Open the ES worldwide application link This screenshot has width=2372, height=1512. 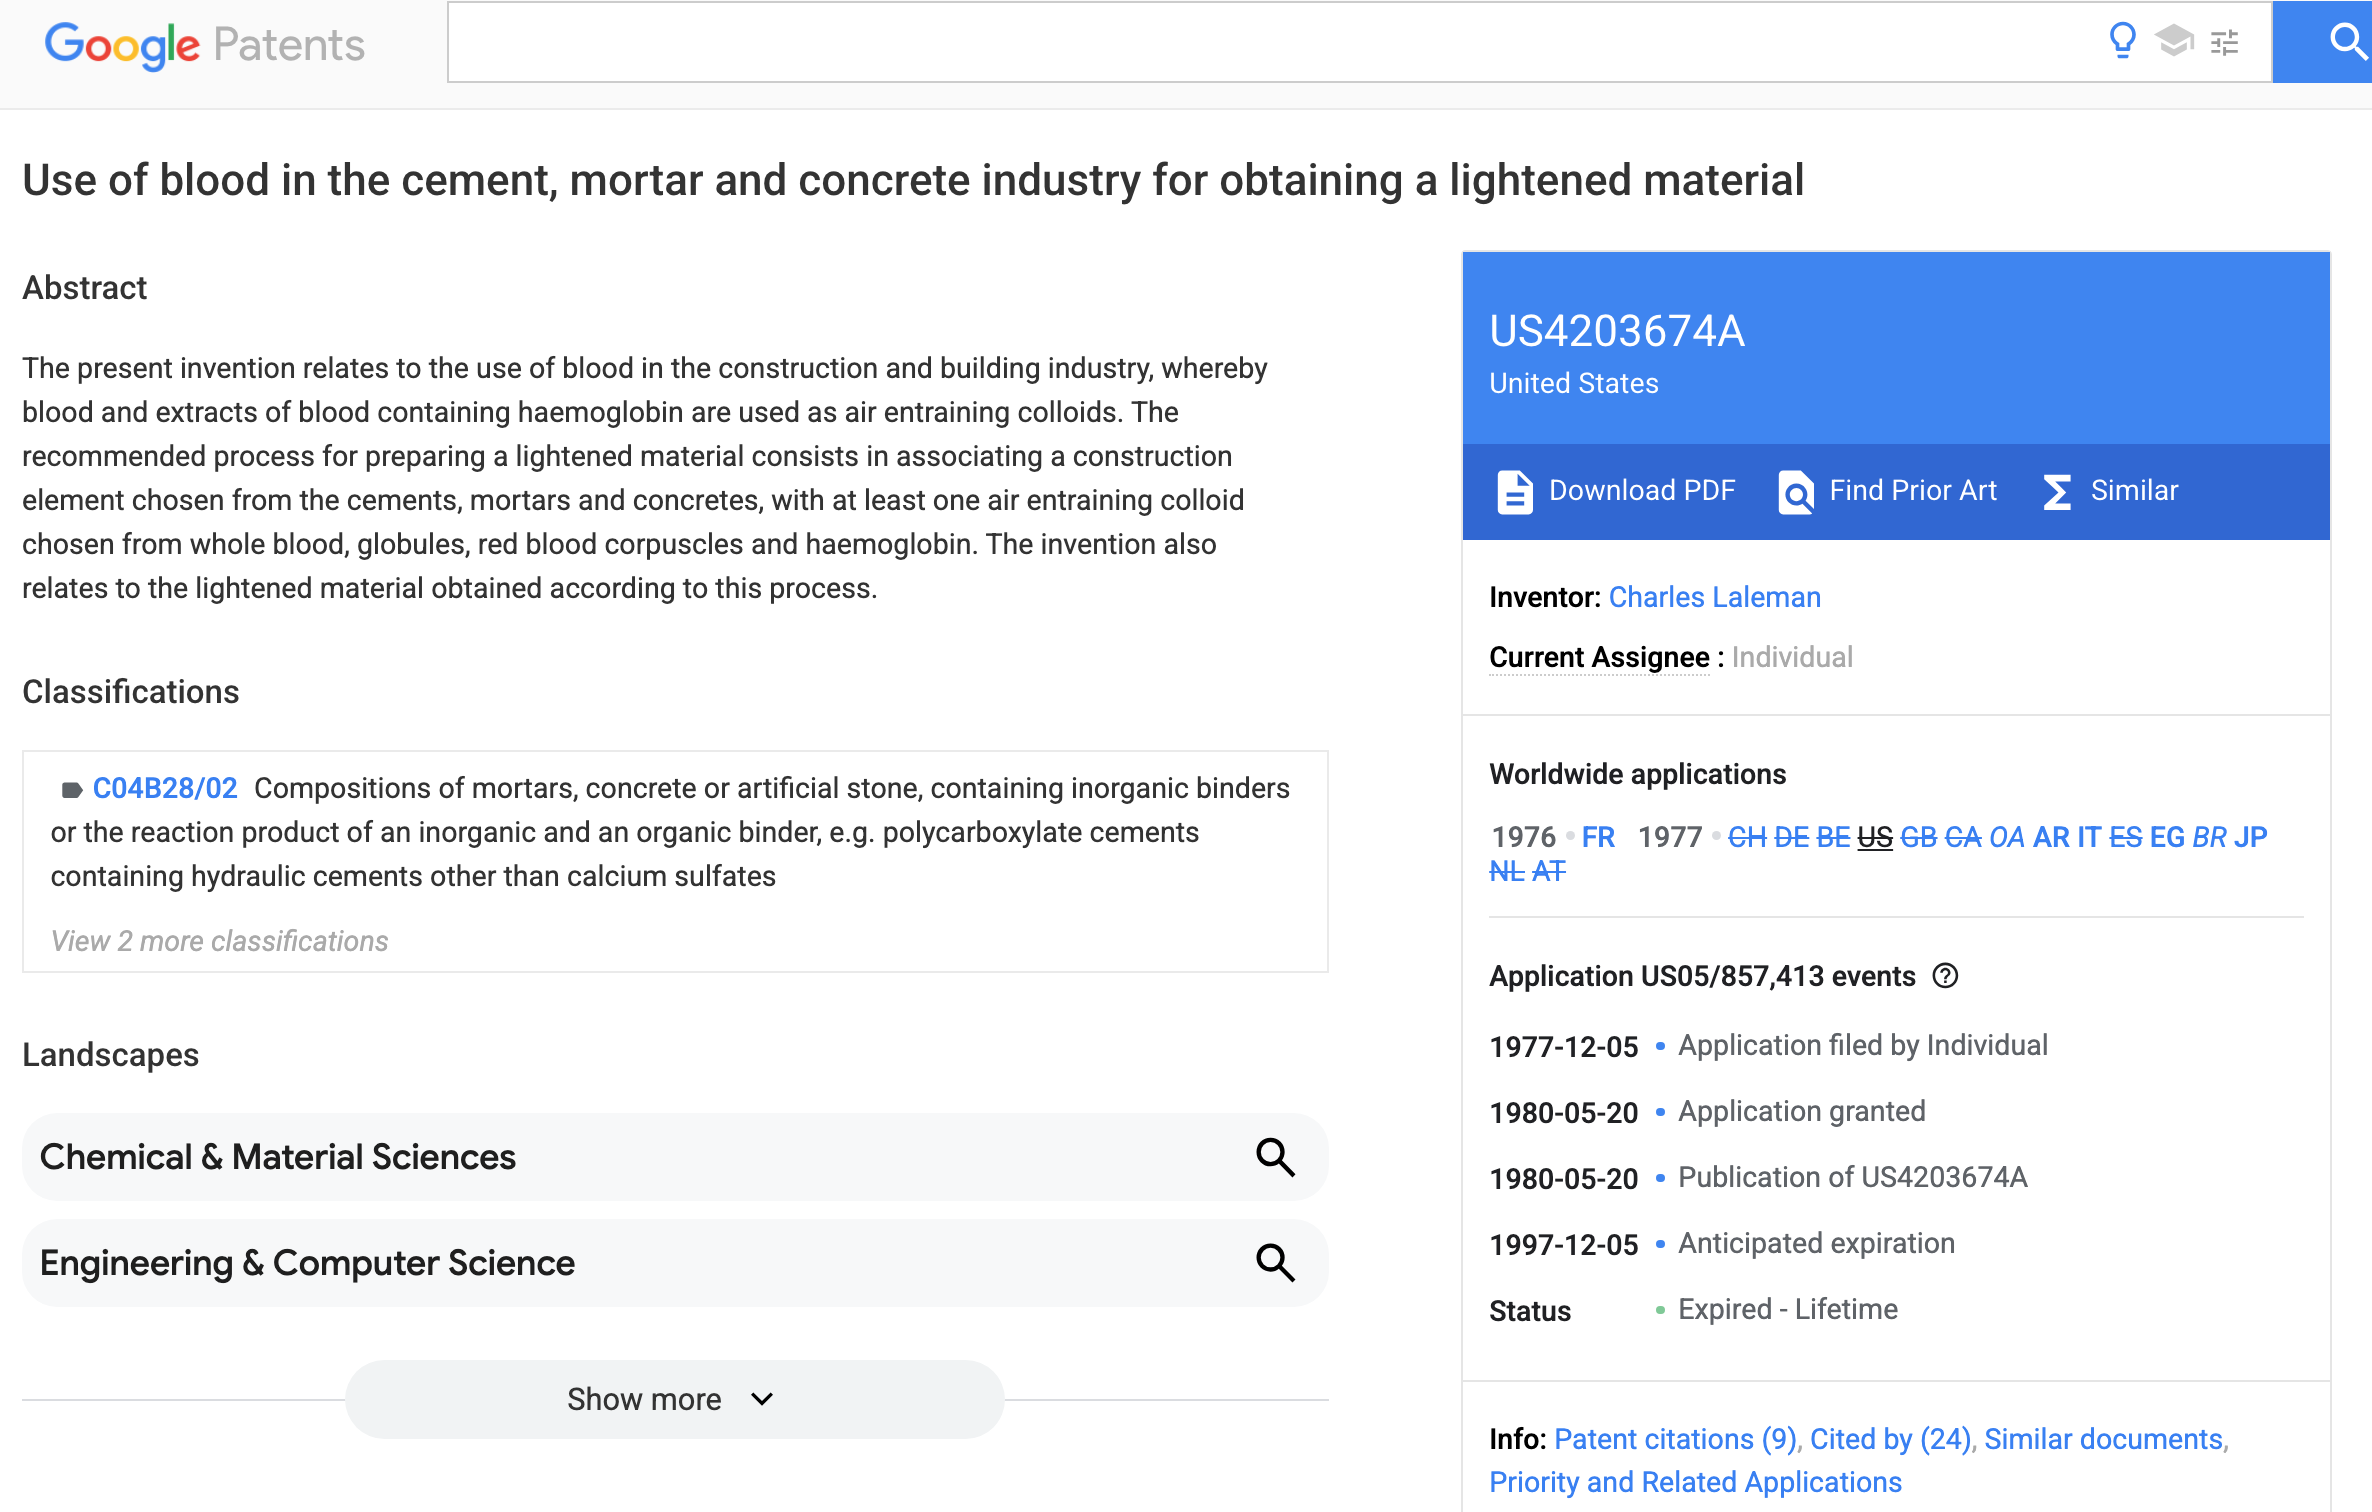(x=2125, y=837)
